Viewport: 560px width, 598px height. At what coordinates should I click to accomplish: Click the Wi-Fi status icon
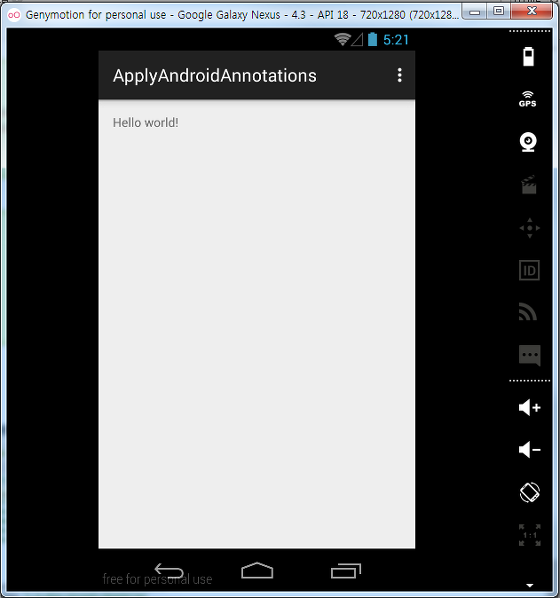342,39
